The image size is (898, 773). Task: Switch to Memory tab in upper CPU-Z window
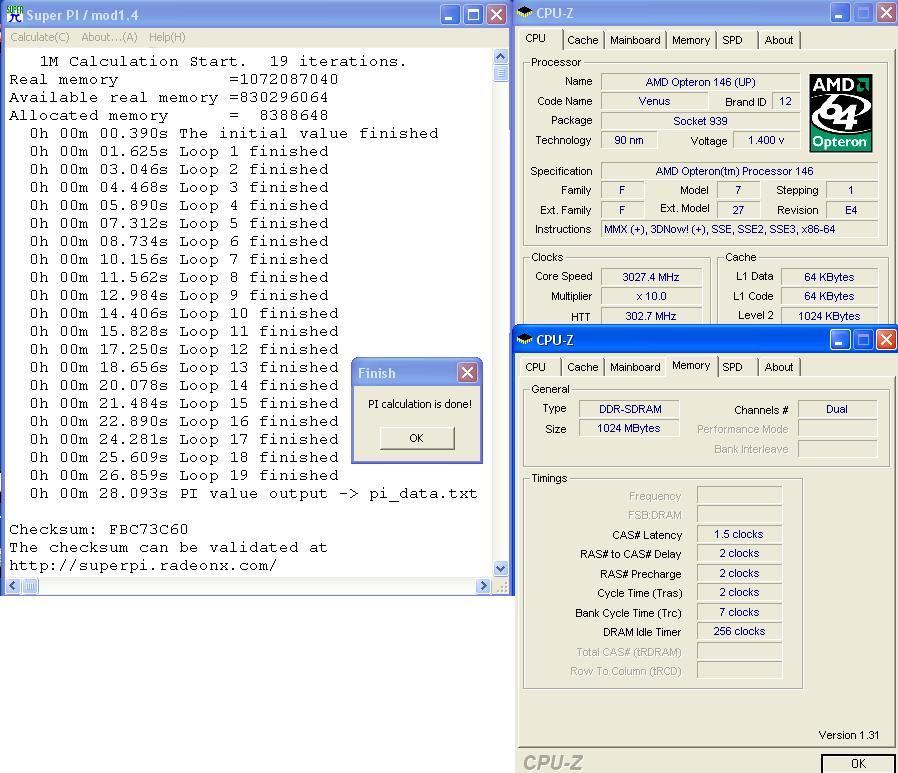click(x=691, y=40)
